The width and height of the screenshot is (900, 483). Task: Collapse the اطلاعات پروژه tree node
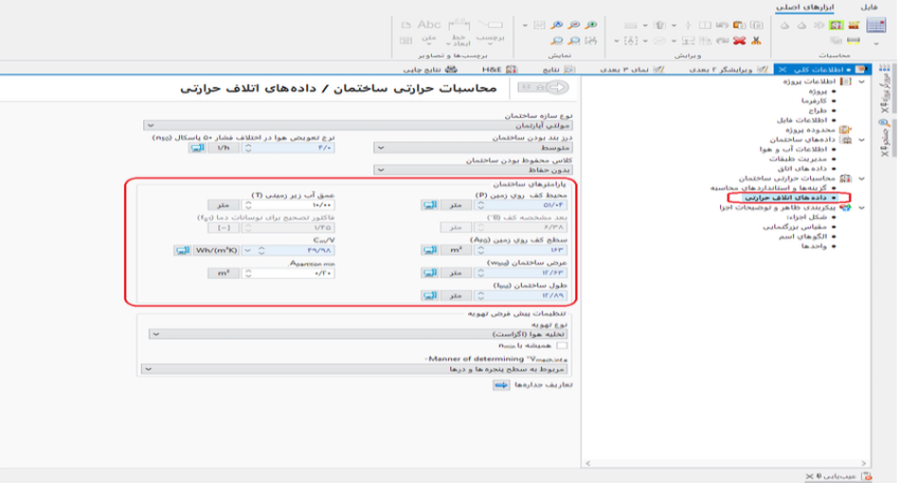862,81
